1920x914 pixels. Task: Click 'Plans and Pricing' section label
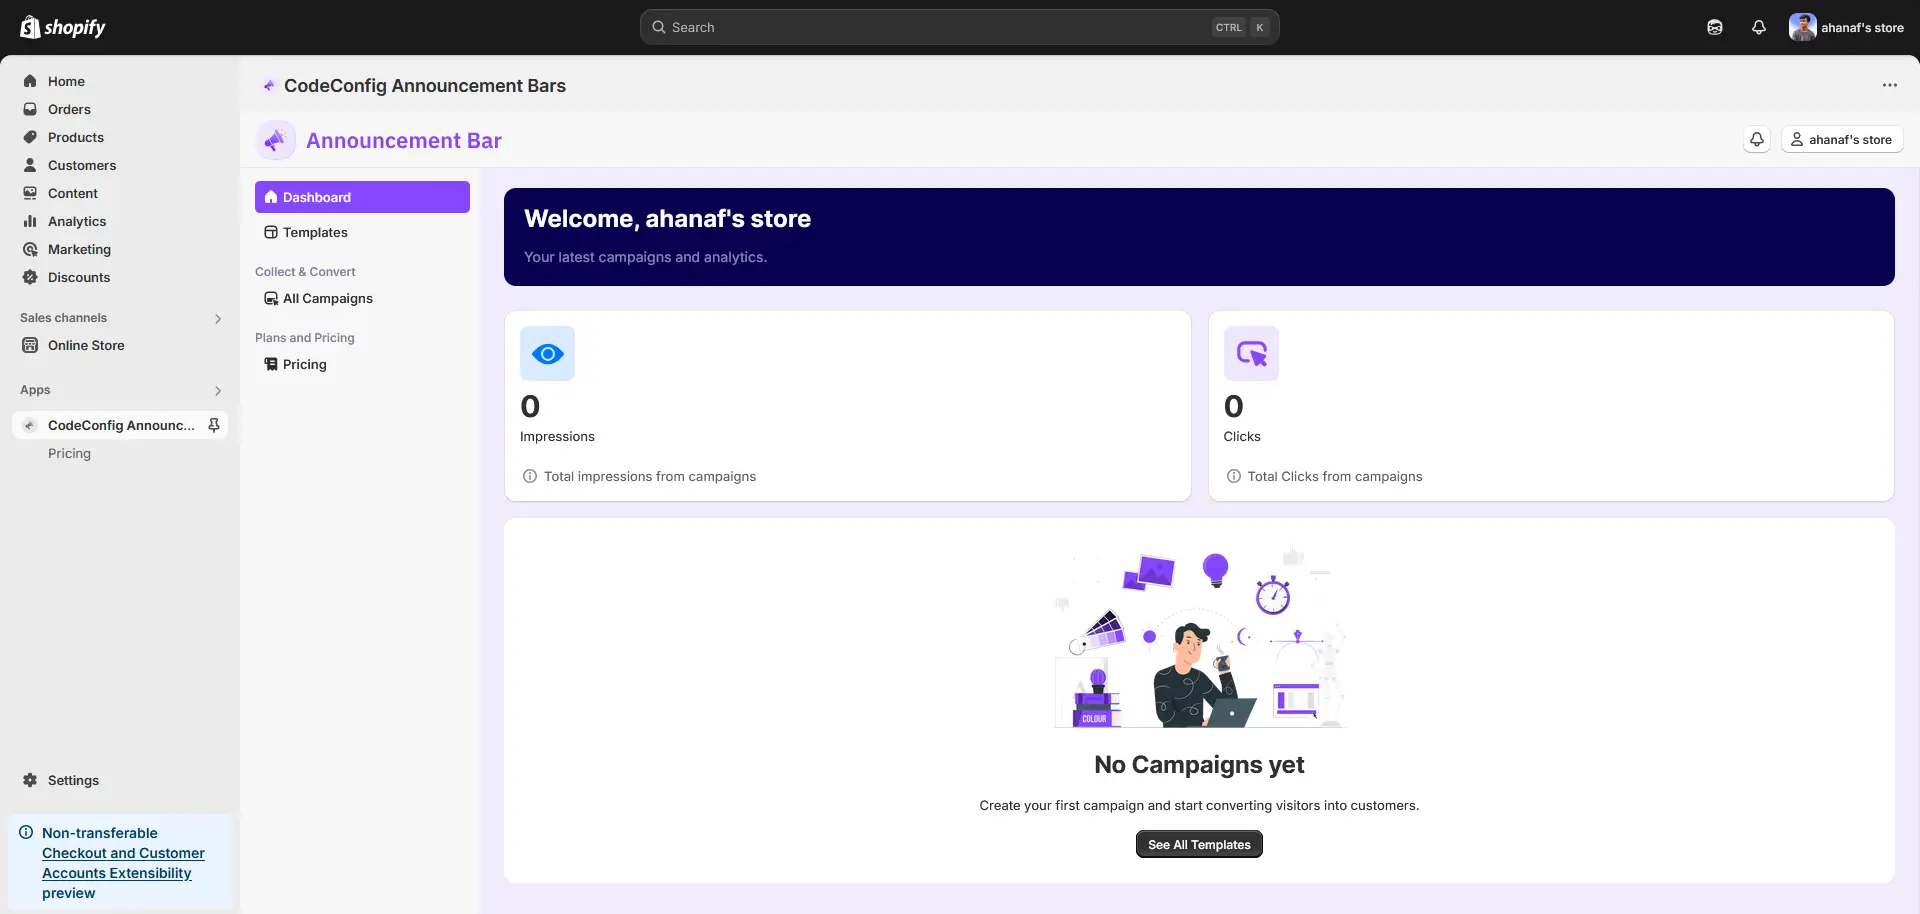click(305, 337)
